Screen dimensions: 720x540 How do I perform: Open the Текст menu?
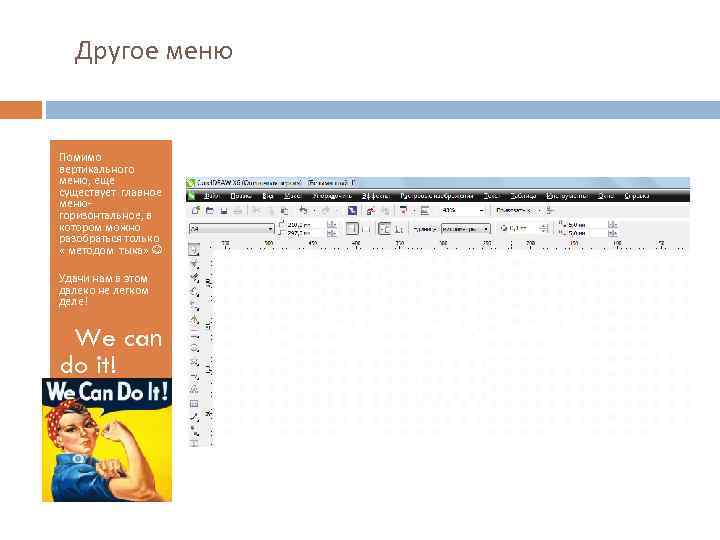491,196
